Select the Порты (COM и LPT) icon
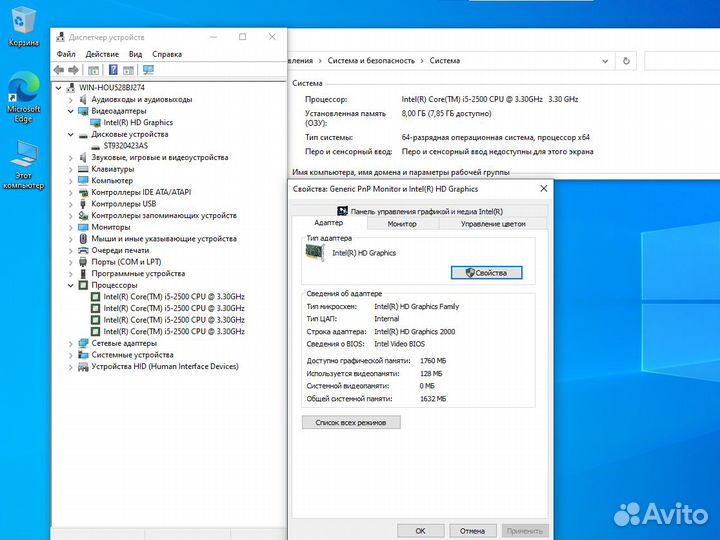The image size is (720, 540). click(x=83, y=262)
